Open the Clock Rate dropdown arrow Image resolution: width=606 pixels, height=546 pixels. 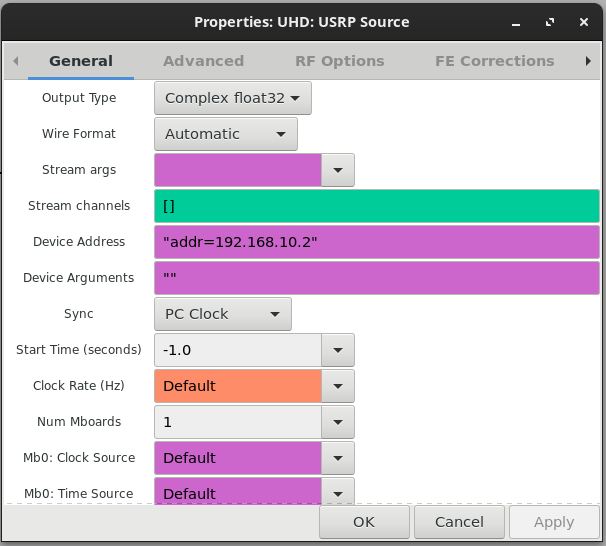point(338,386)
